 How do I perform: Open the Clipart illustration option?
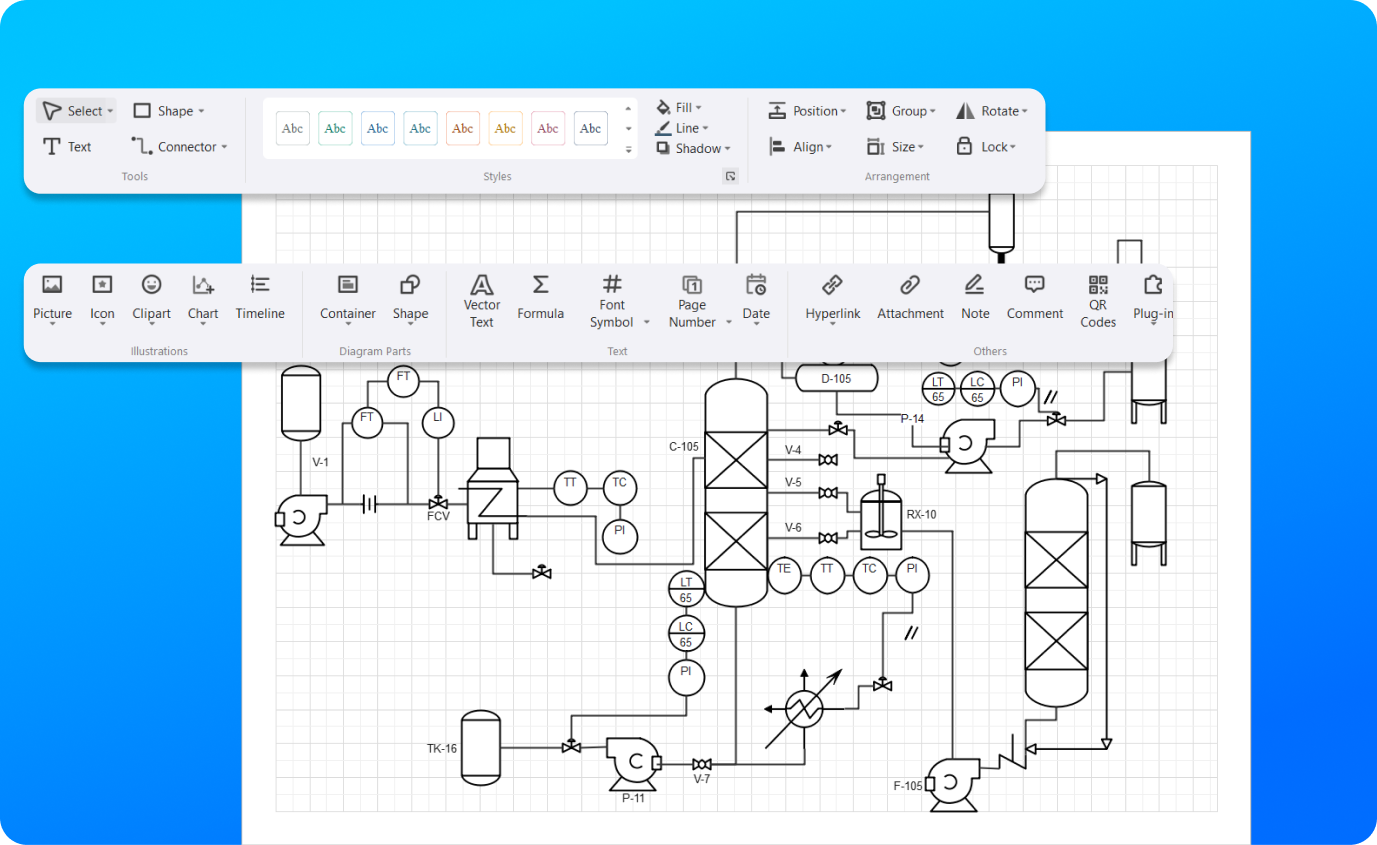151,298
